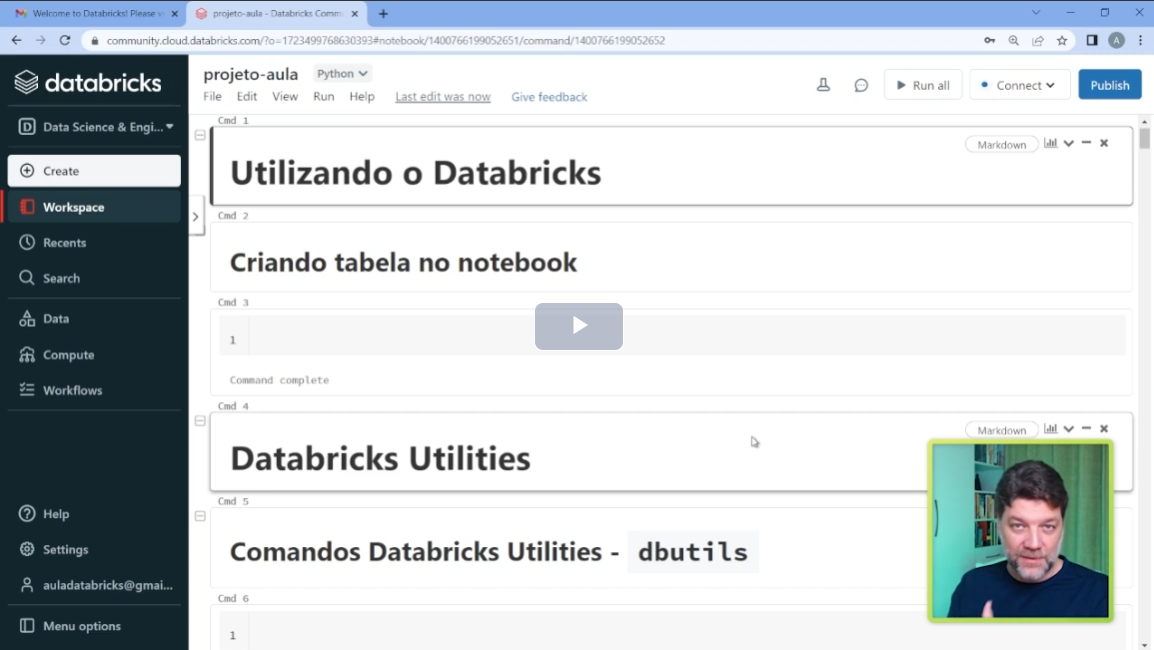Open the experiment flask icon

tap(824, 85)
